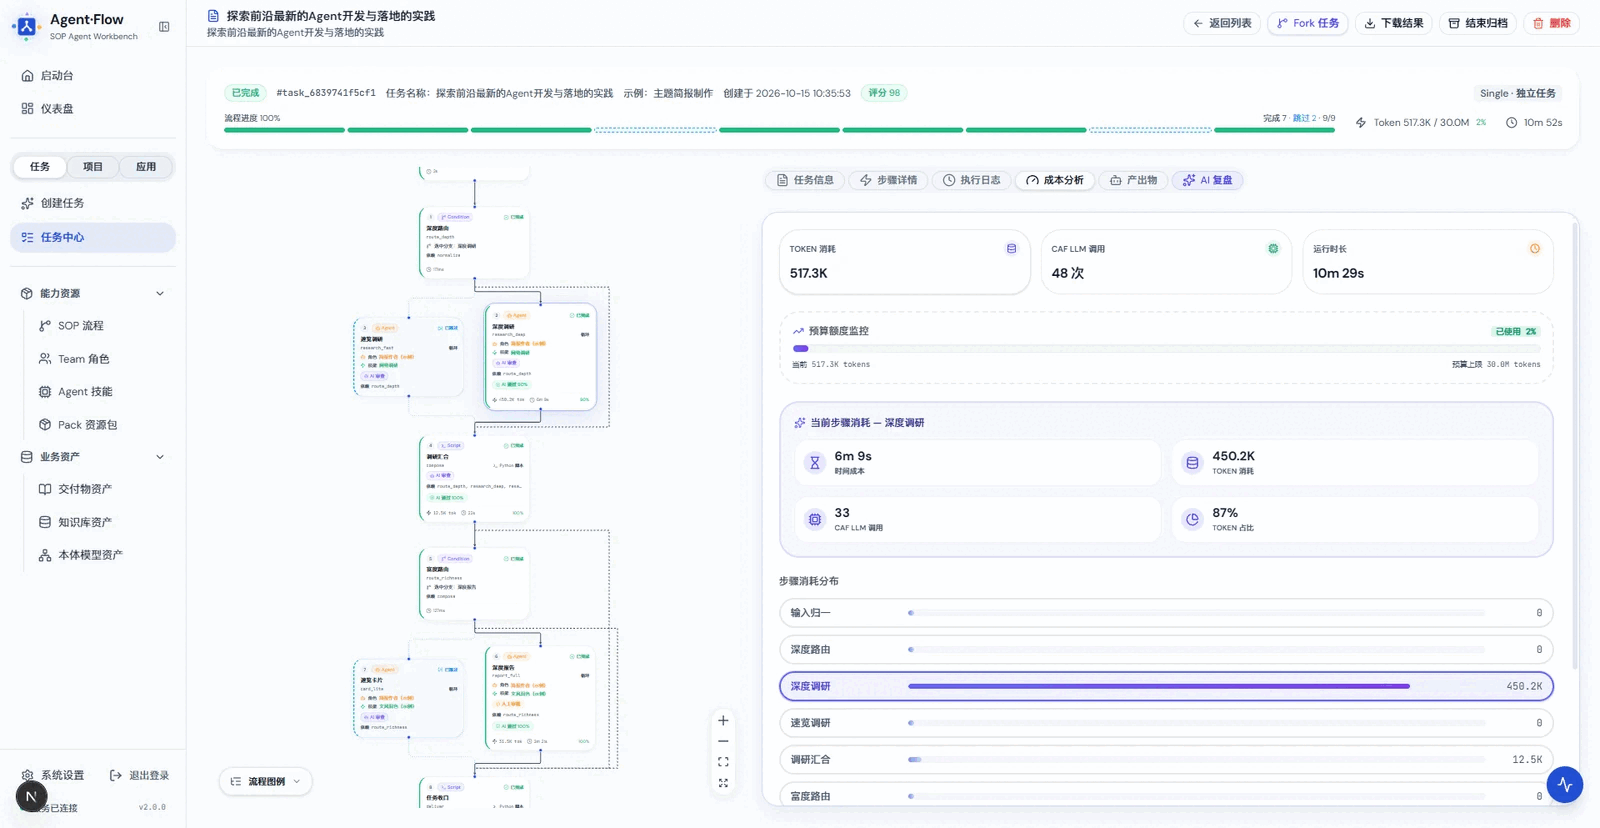This screenshot has width=1600, height=828.
Task: Switch to the 应用 tab
Action: (x=146, y=167)
